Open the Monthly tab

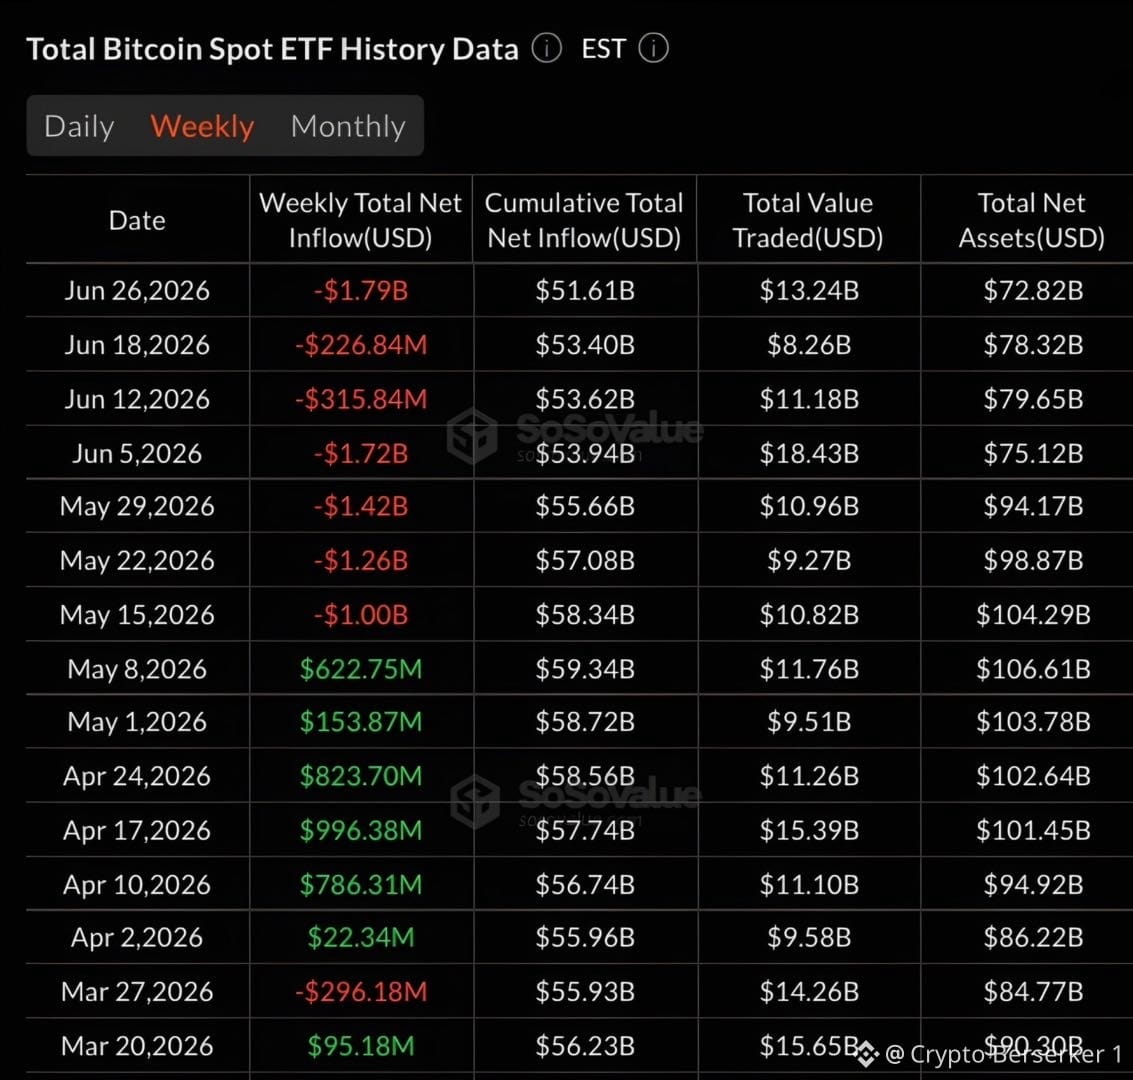[x=348, y=126]
